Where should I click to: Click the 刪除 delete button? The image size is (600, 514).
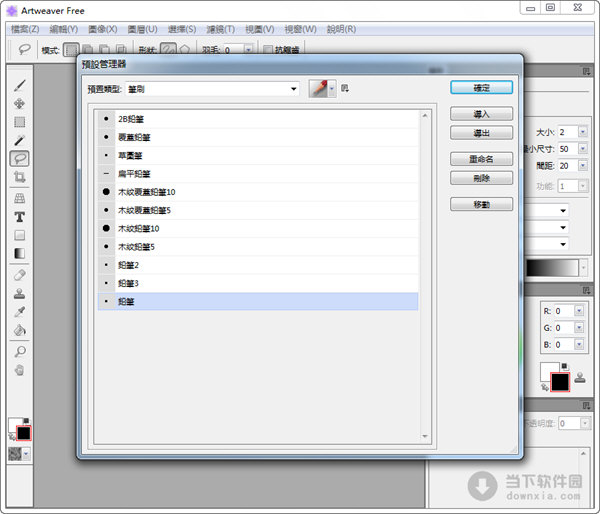(481, 178)
